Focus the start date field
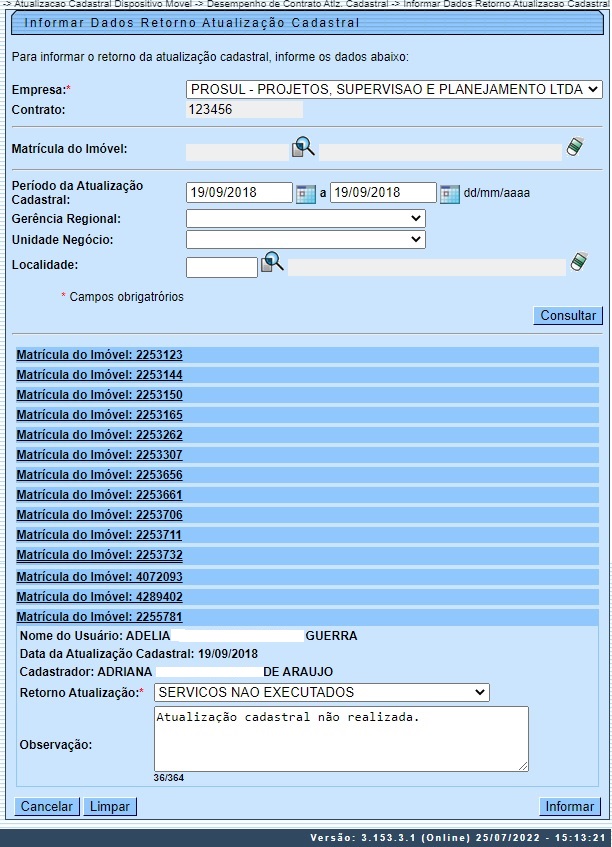612x847 pixels. (239, 193)
